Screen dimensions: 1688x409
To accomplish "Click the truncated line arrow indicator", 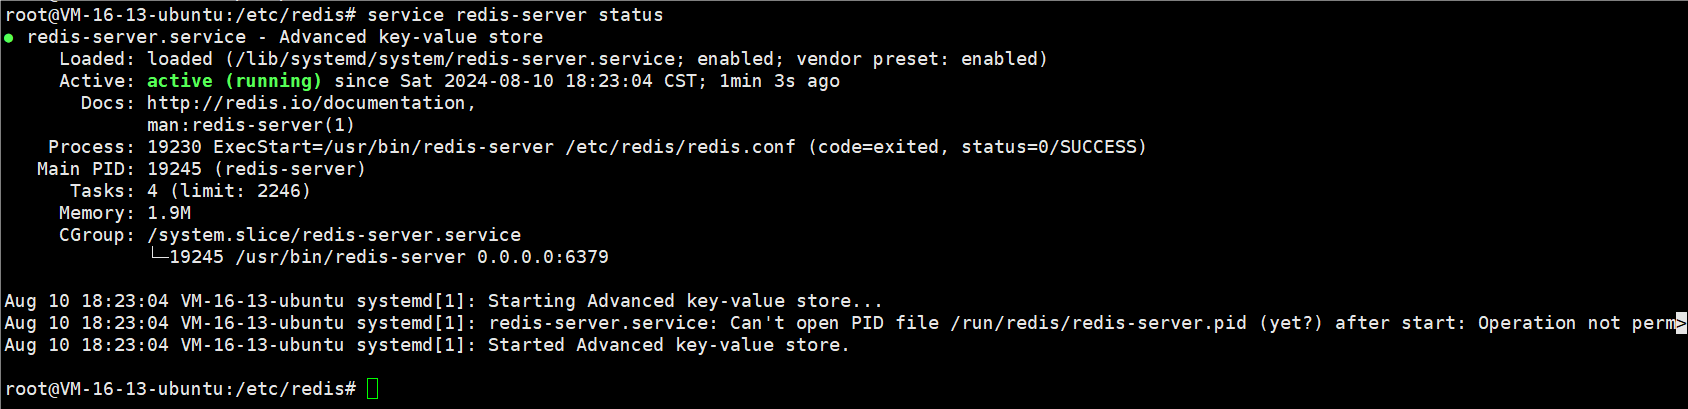I will (x=1682, y=323).
